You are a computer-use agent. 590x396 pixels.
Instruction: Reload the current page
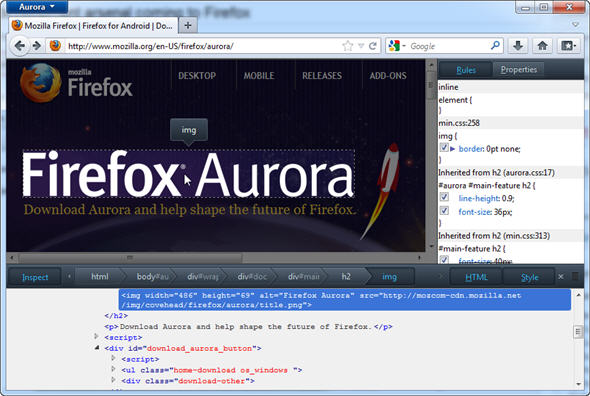(x=373, y=46)
